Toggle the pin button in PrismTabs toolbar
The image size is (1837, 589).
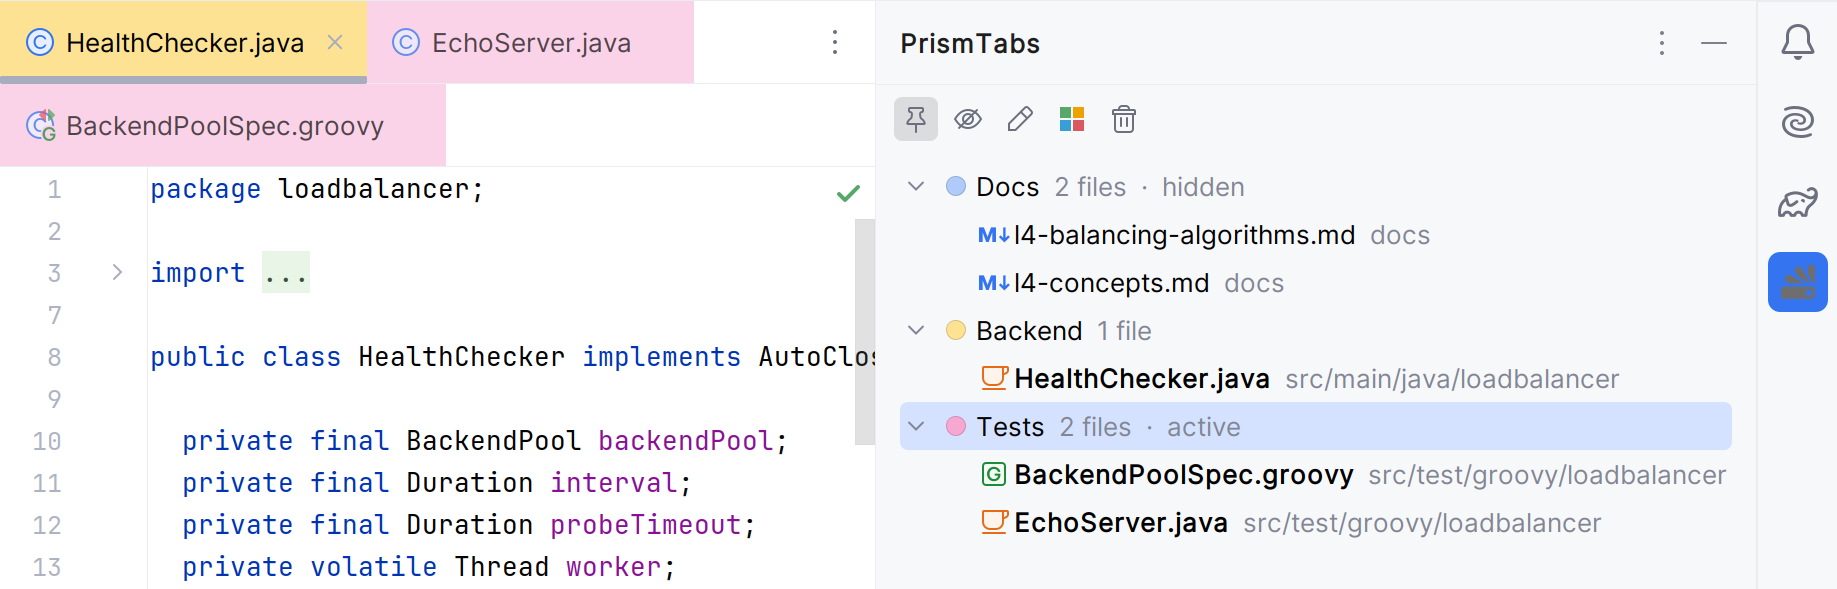[916, 119]
